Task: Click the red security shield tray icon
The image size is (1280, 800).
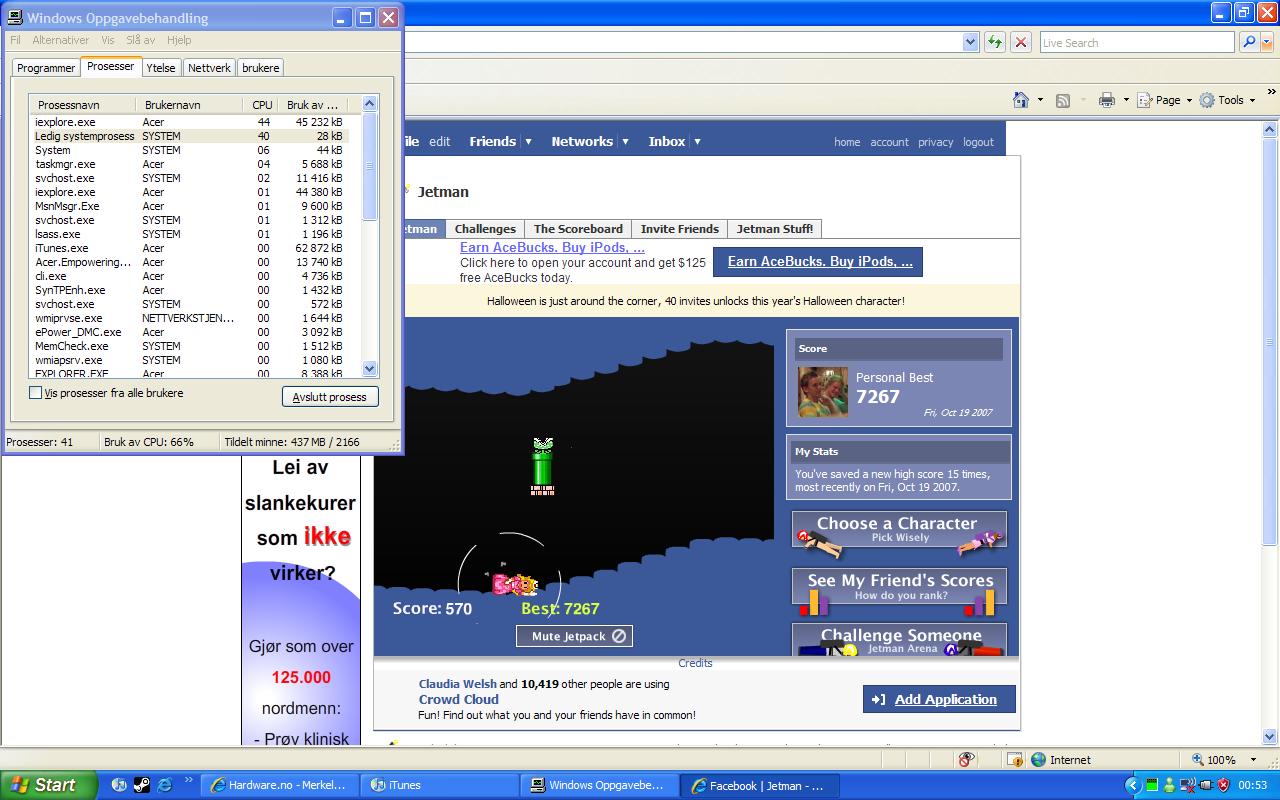Action: 1222,785
